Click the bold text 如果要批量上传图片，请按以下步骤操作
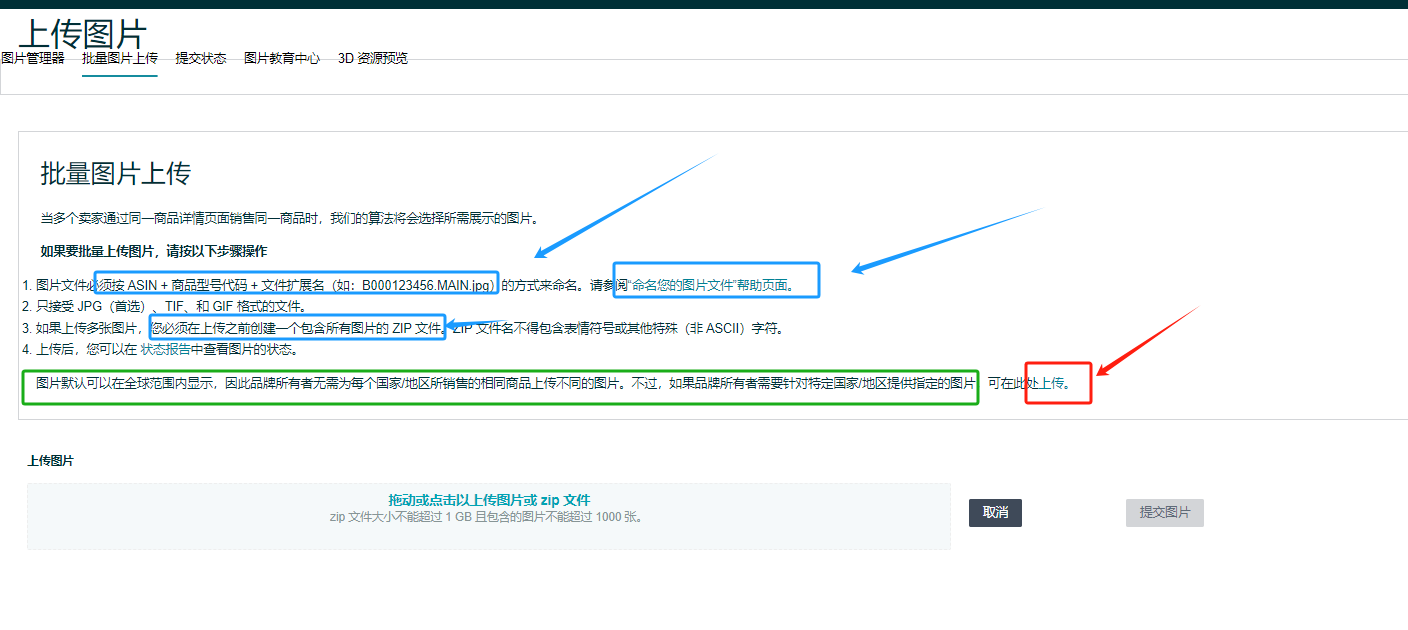The image size is (1408, 630). 153,250
